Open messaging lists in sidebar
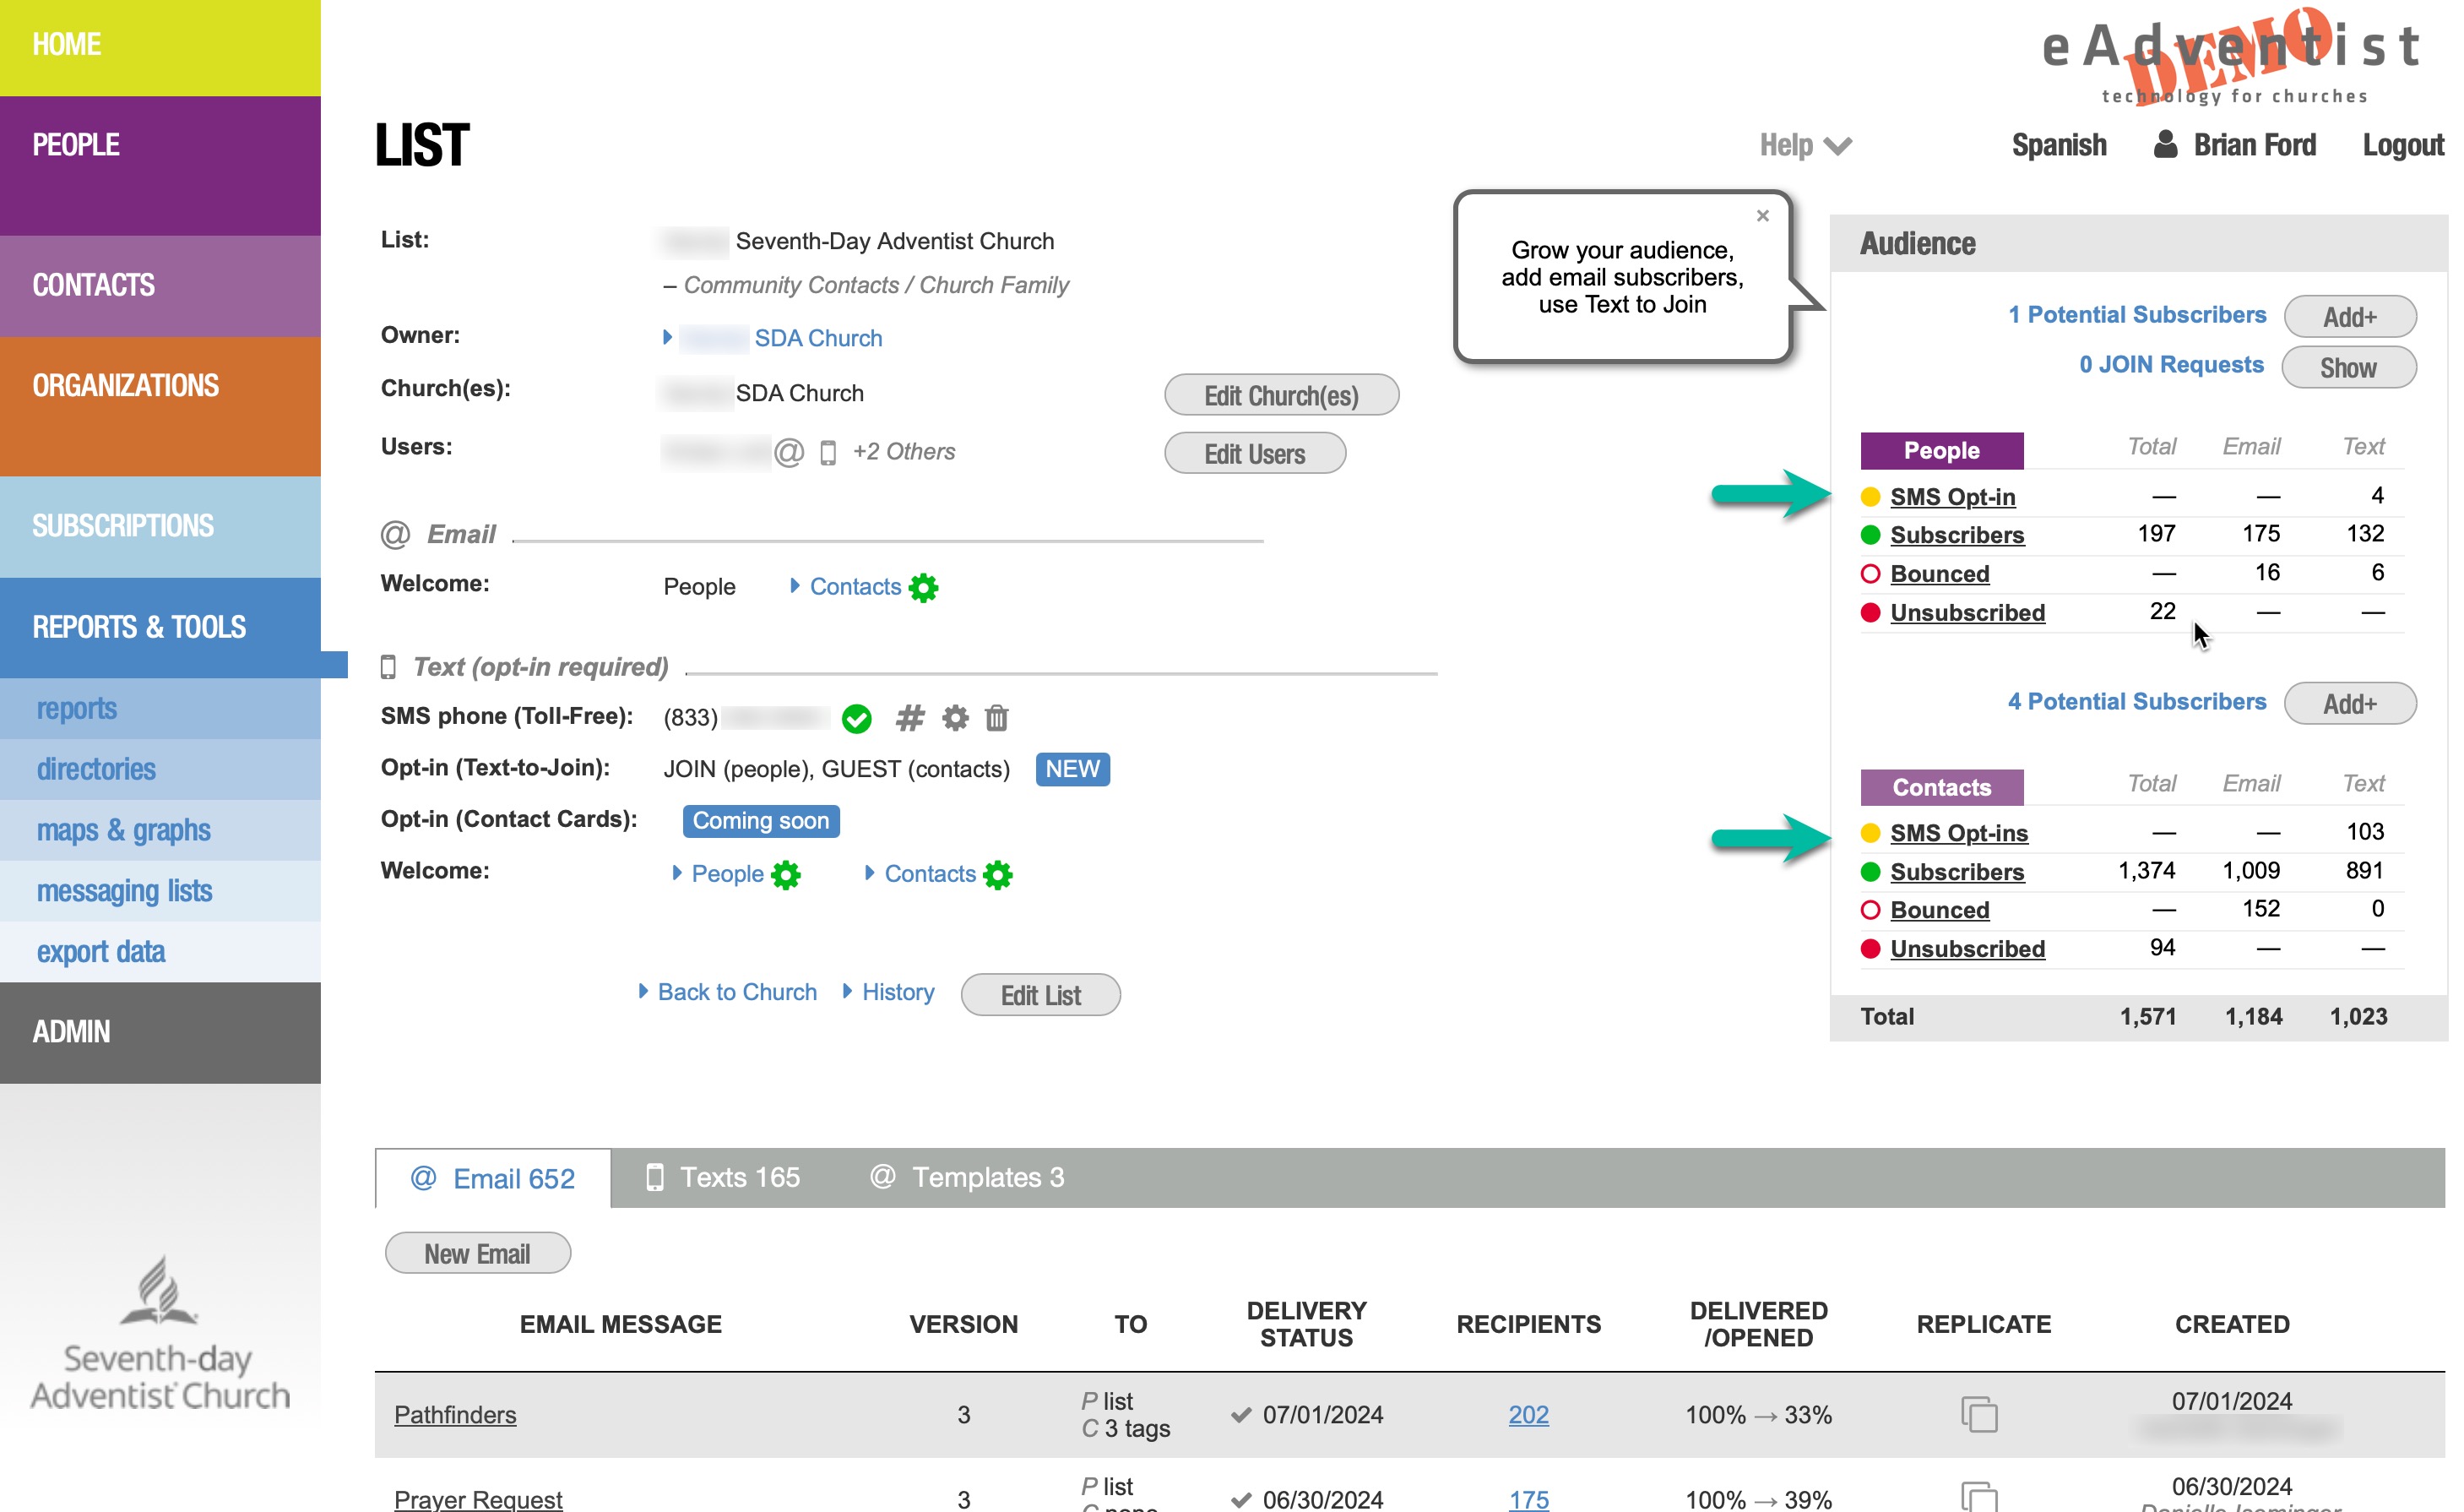The image size is (2464, 1512). tap(124, 891)
